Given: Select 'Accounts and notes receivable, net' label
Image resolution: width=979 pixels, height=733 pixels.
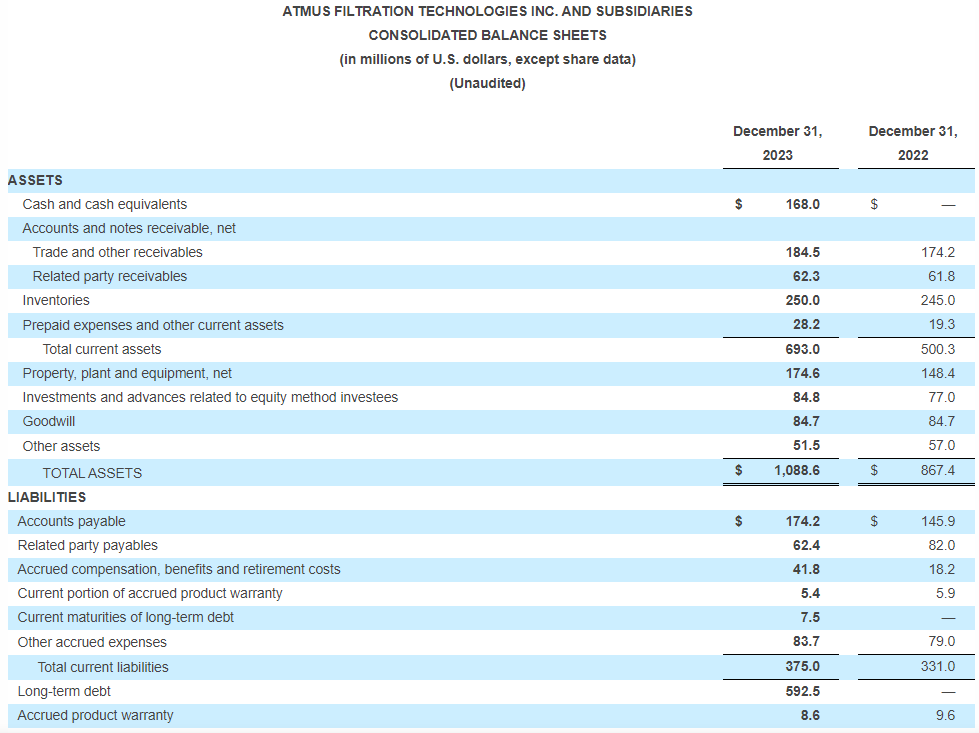Looking at the screenshot, I should pos(129,228).
